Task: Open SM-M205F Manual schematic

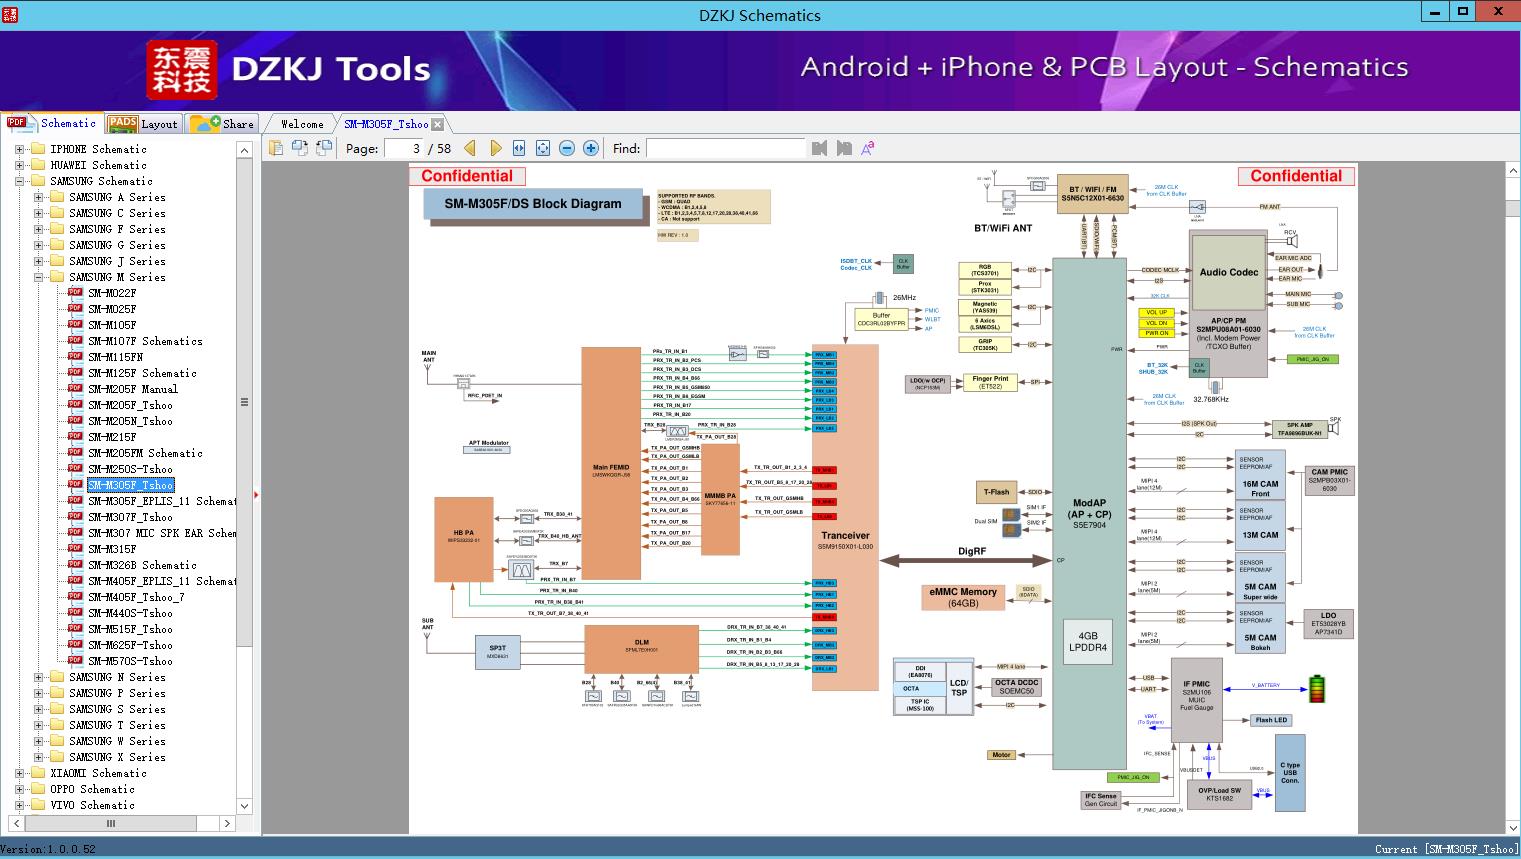Action: click(x=132, y=389)
